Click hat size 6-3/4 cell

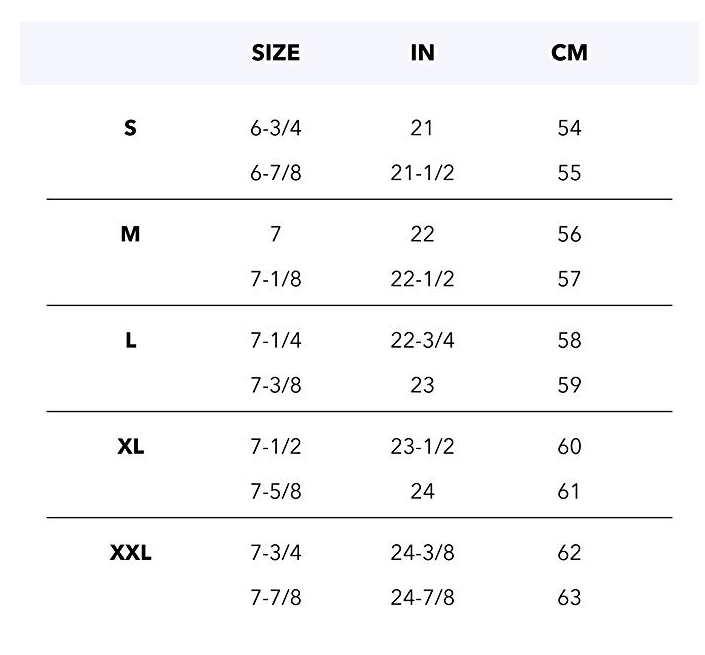[x=275, y=128]
